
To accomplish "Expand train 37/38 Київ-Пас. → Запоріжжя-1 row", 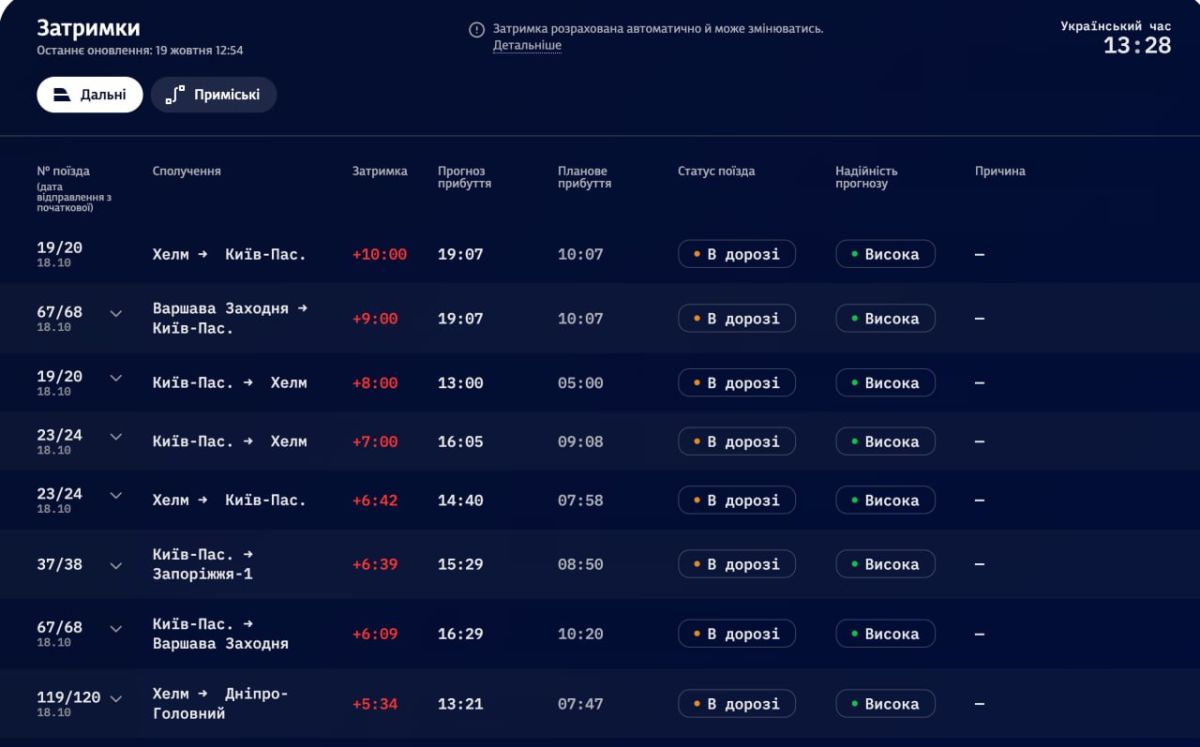I will 116,565.
